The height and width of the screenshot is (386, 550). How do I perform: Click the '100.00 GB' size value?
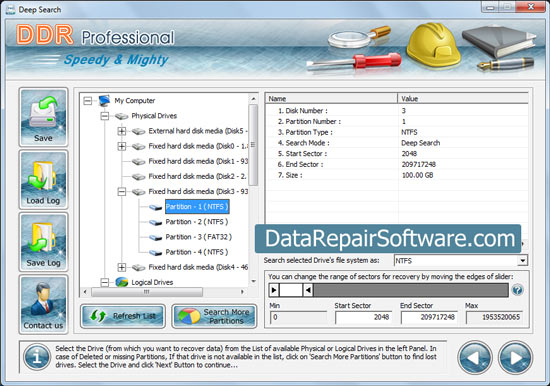point(417,175)
